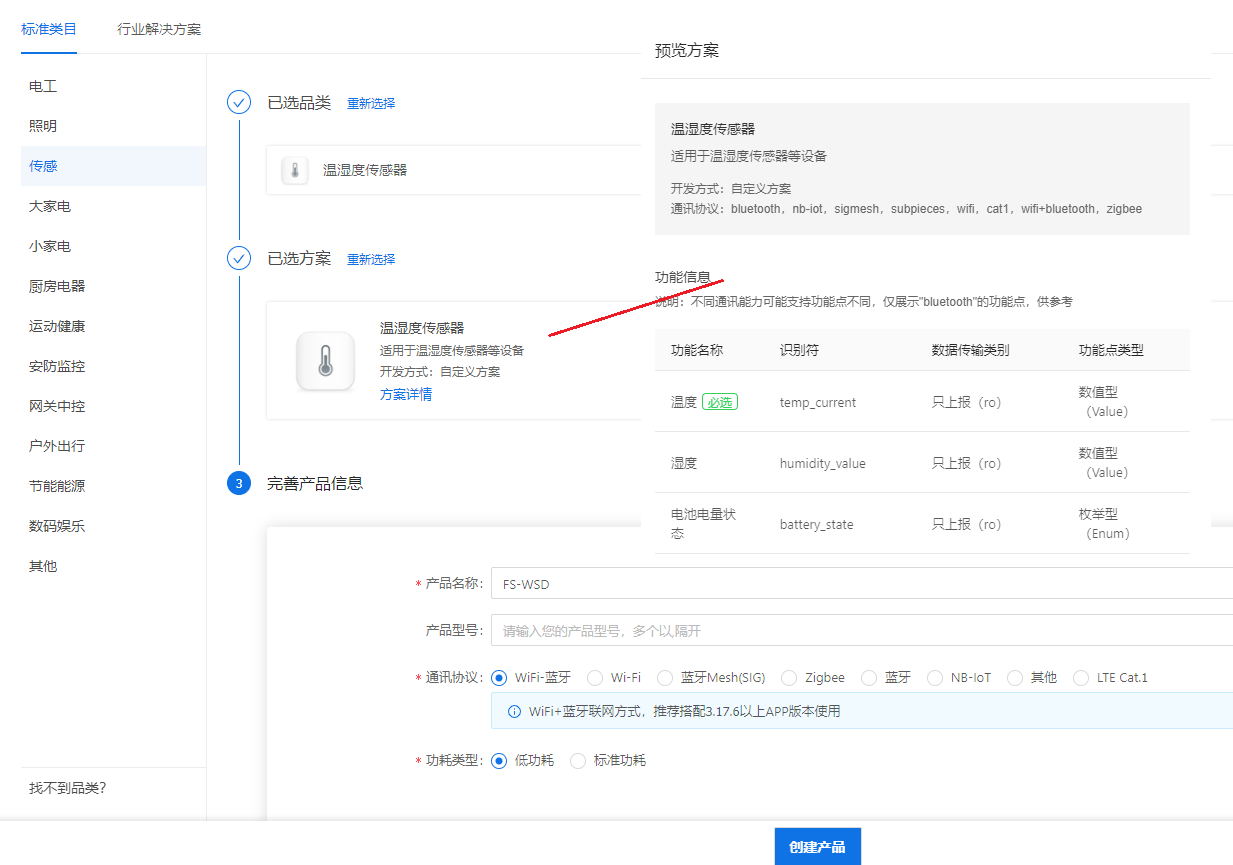Viewport: 1233px width, 865px height.
Task: Select the LTE Cat.1 protocol radio
Action: point(1081,678)
